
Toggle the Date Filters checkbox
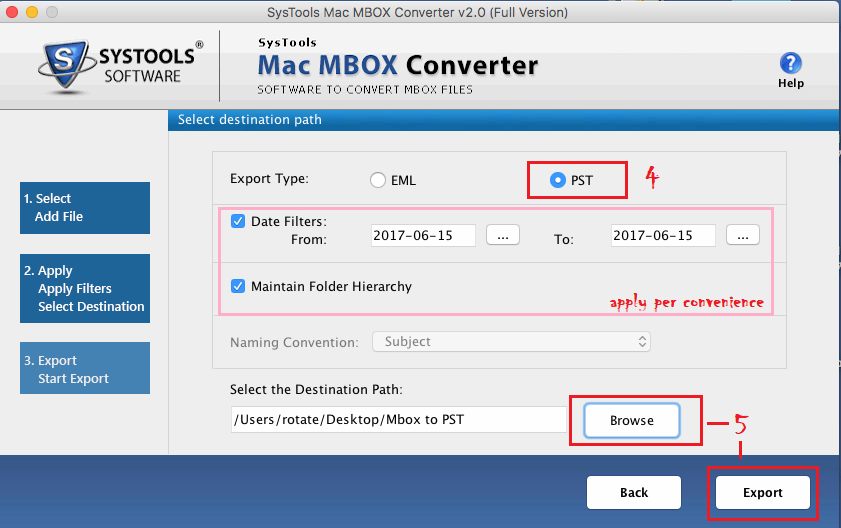[x=238, y=221]
